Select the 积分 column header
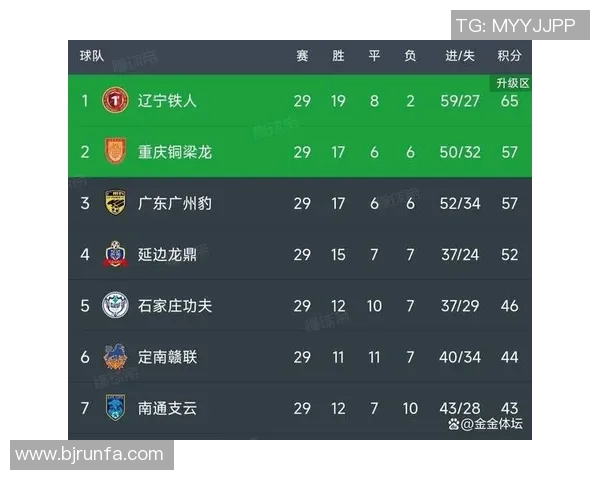 [x=509, y=56]
